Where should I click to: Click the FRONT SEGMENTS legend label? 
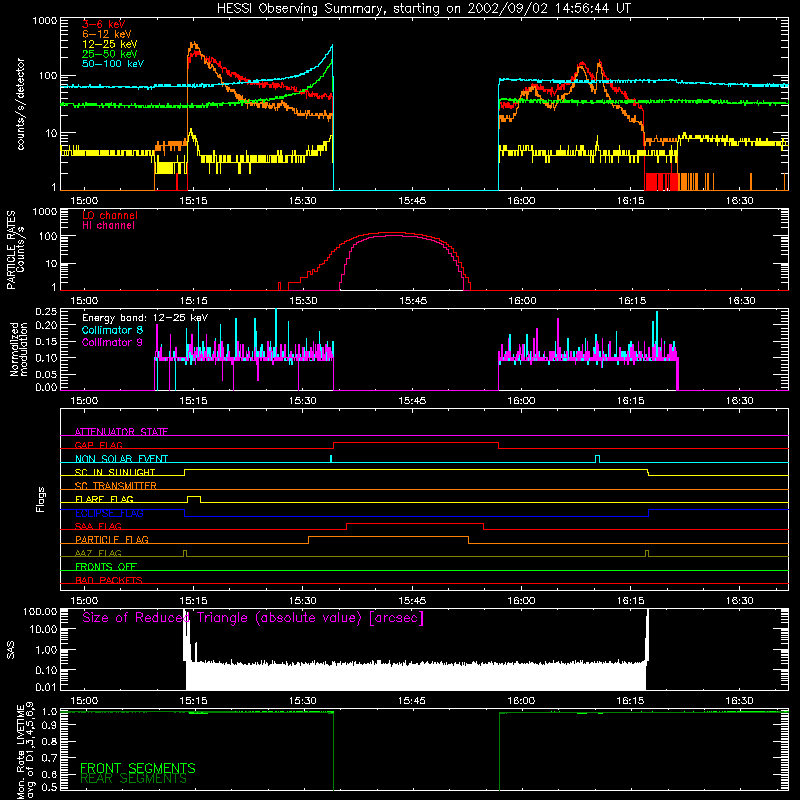tap(138, 768)
